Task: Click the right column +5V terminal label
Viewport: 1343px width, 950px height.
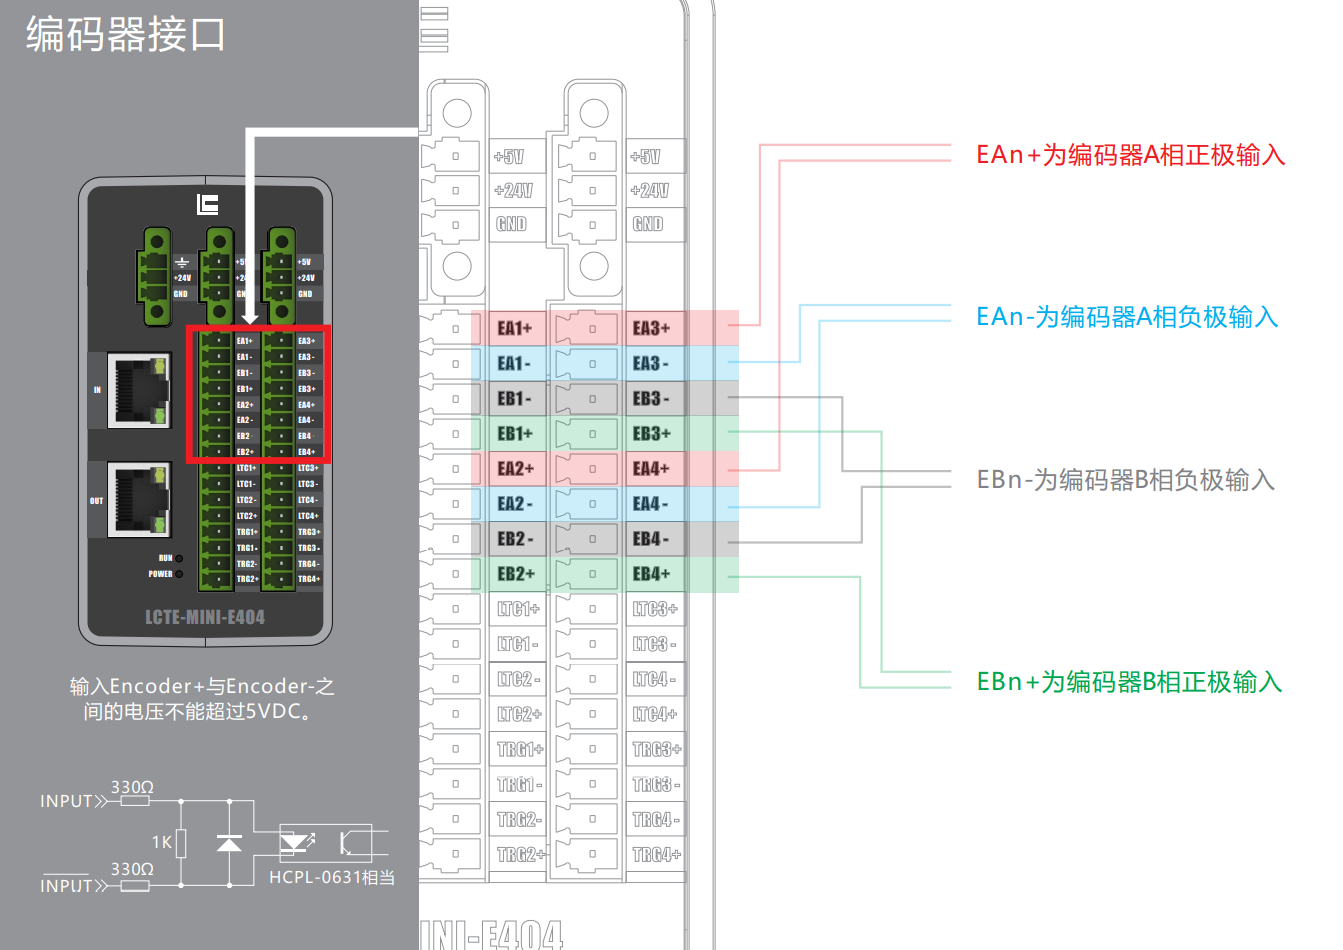Action: point(645,156)
